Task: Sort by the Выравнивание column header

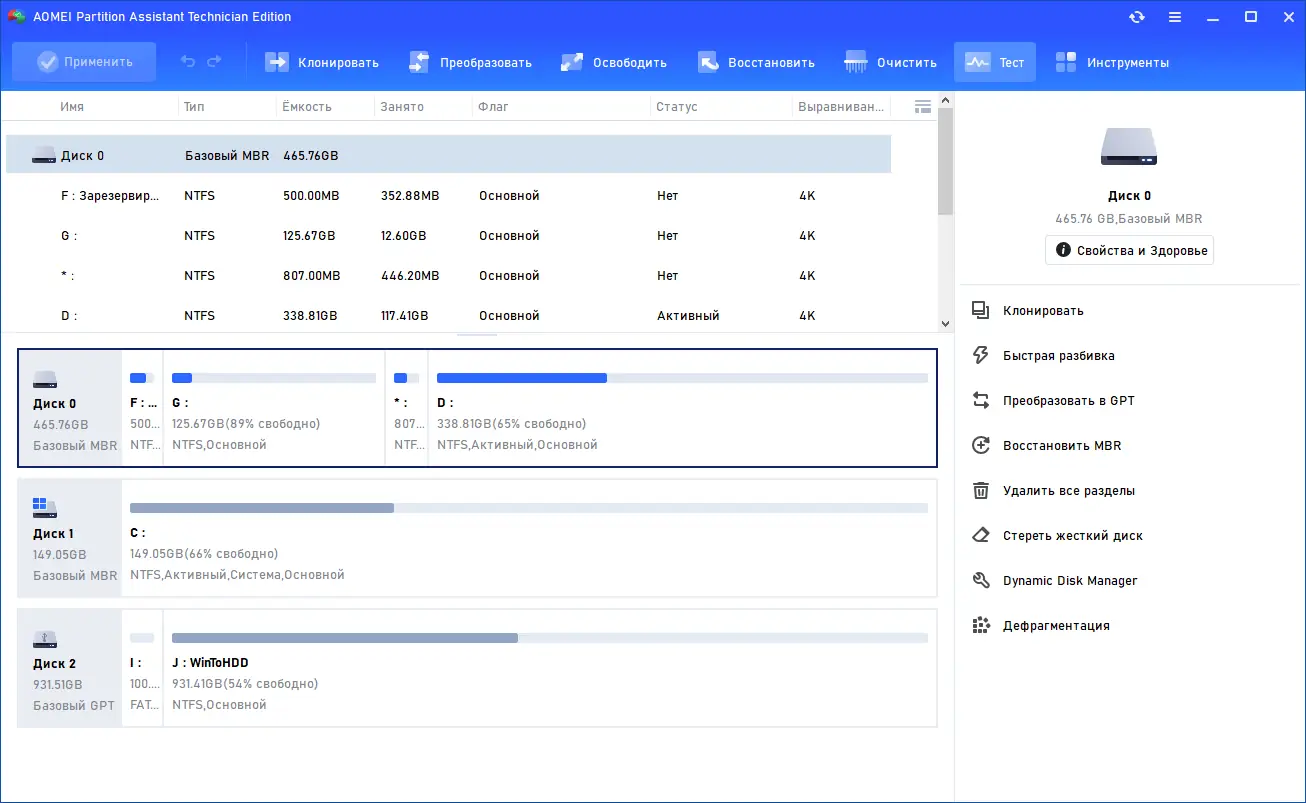Action: [842, 106]
